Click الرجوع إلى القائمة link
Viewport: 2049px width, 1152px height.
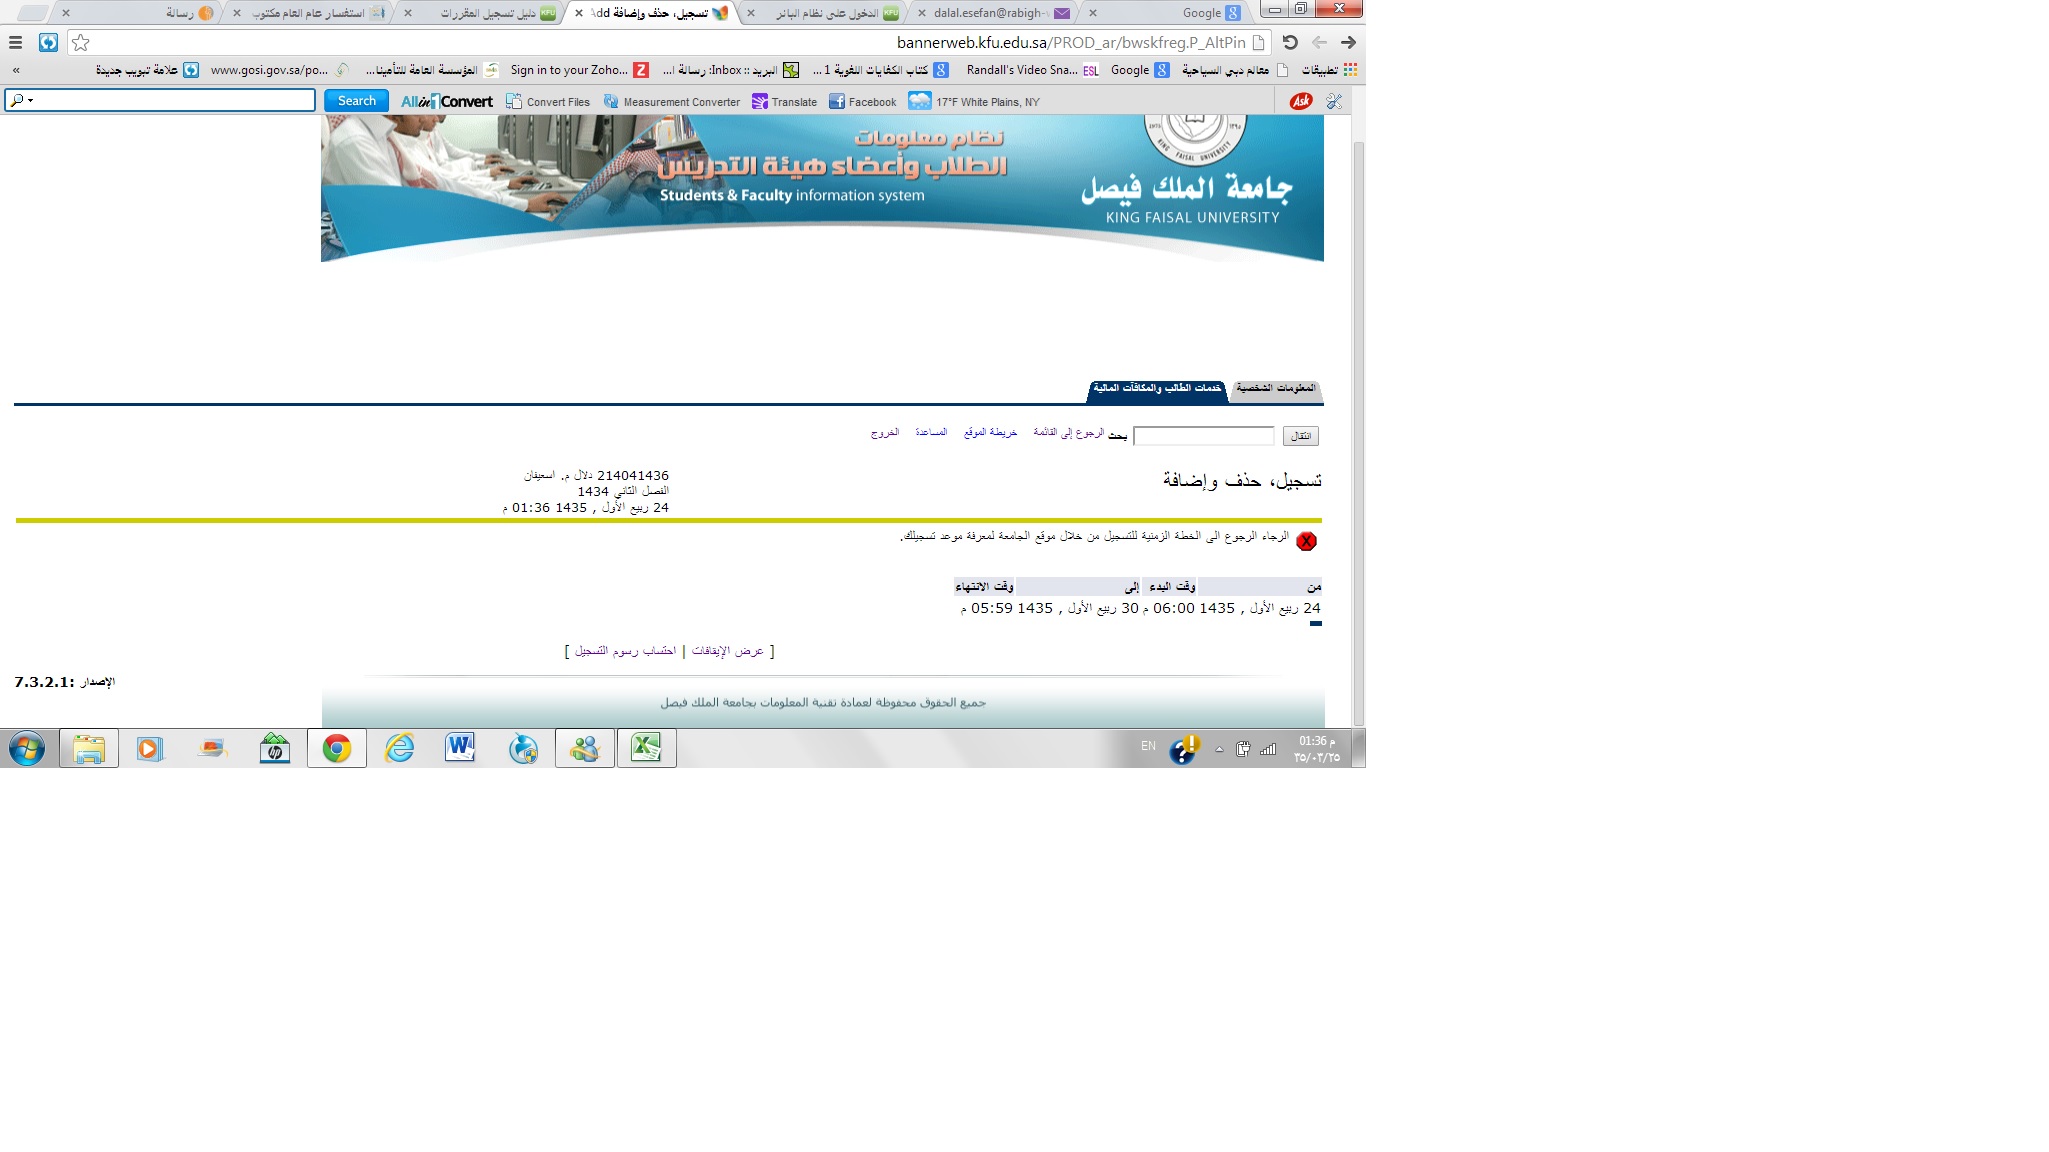point(1068,432)
